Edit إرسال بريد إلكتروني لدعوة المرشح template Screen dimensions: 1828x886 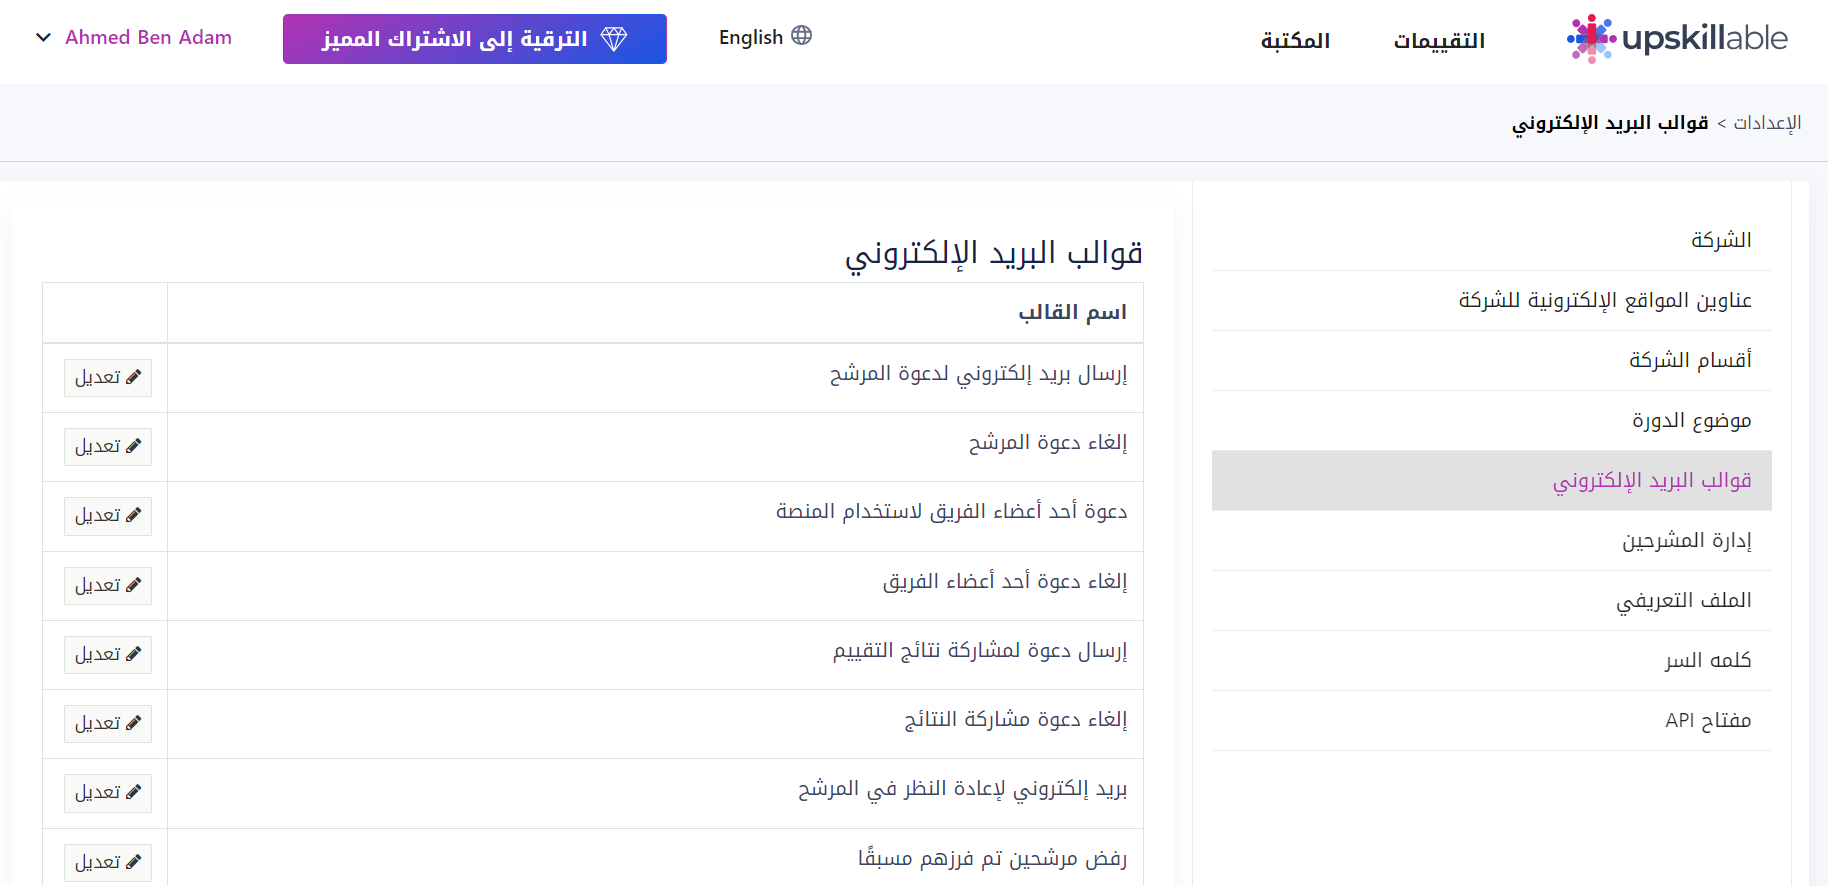point(108,378)
